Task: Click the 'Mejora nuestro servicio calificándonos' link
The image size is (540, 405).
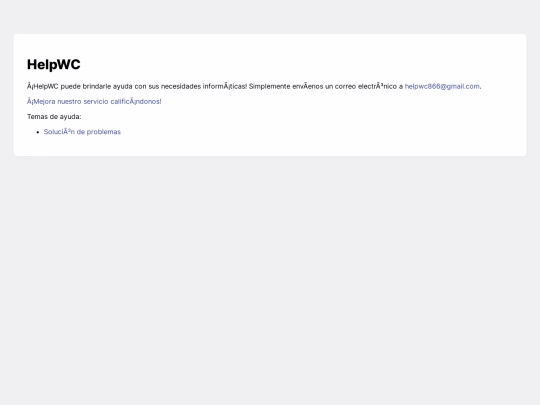Action: 94,101
